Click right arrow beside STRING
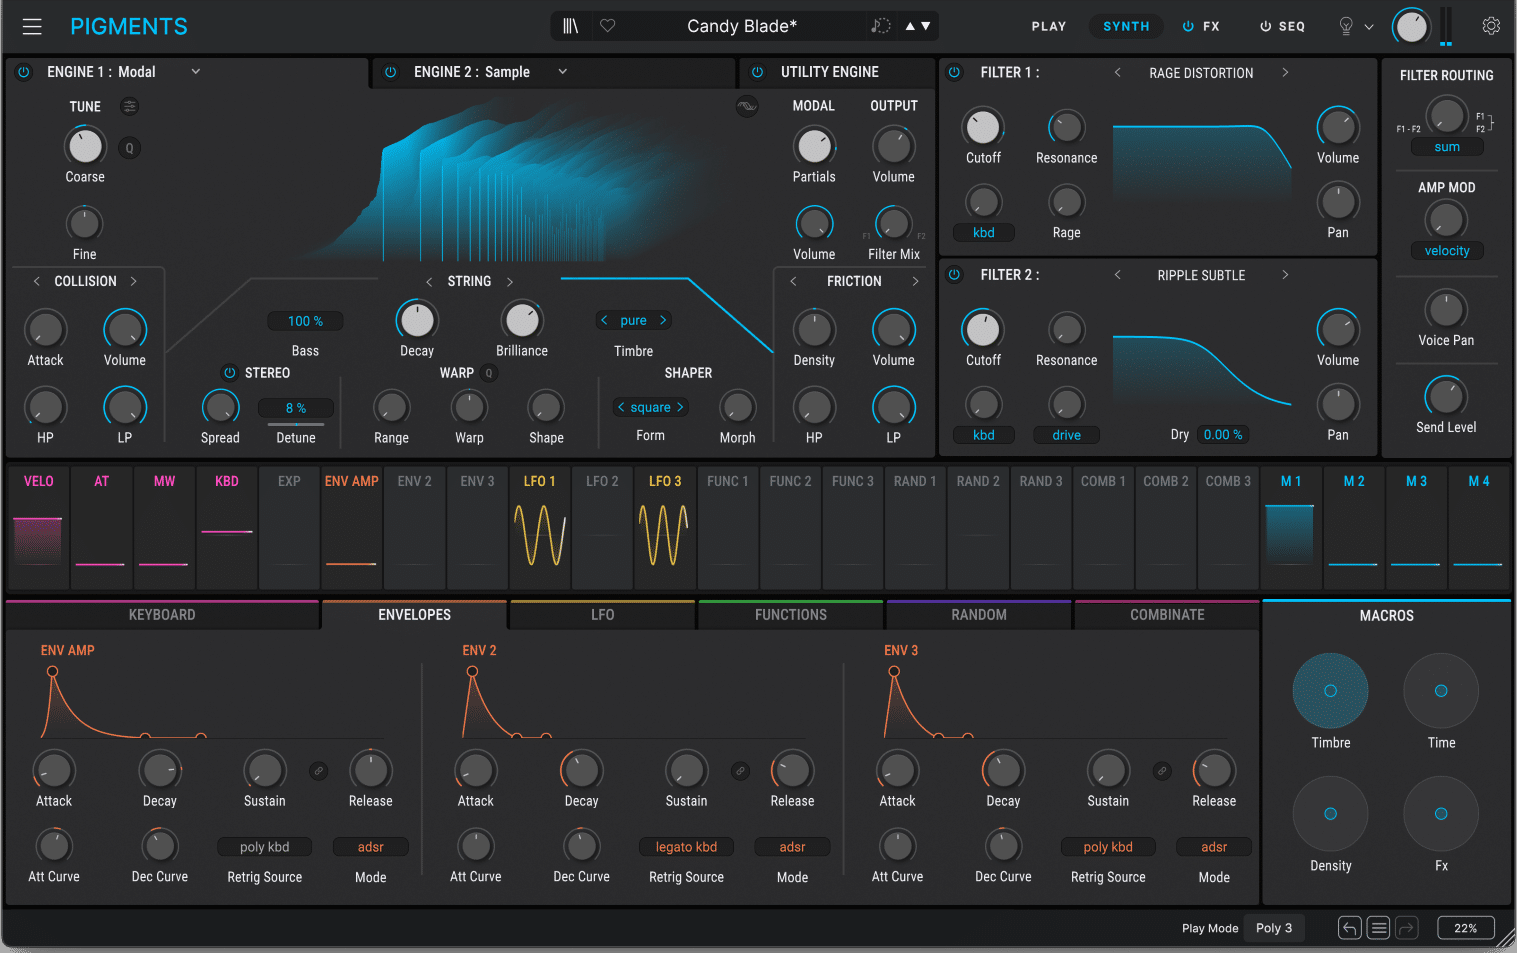 [509, 282]
